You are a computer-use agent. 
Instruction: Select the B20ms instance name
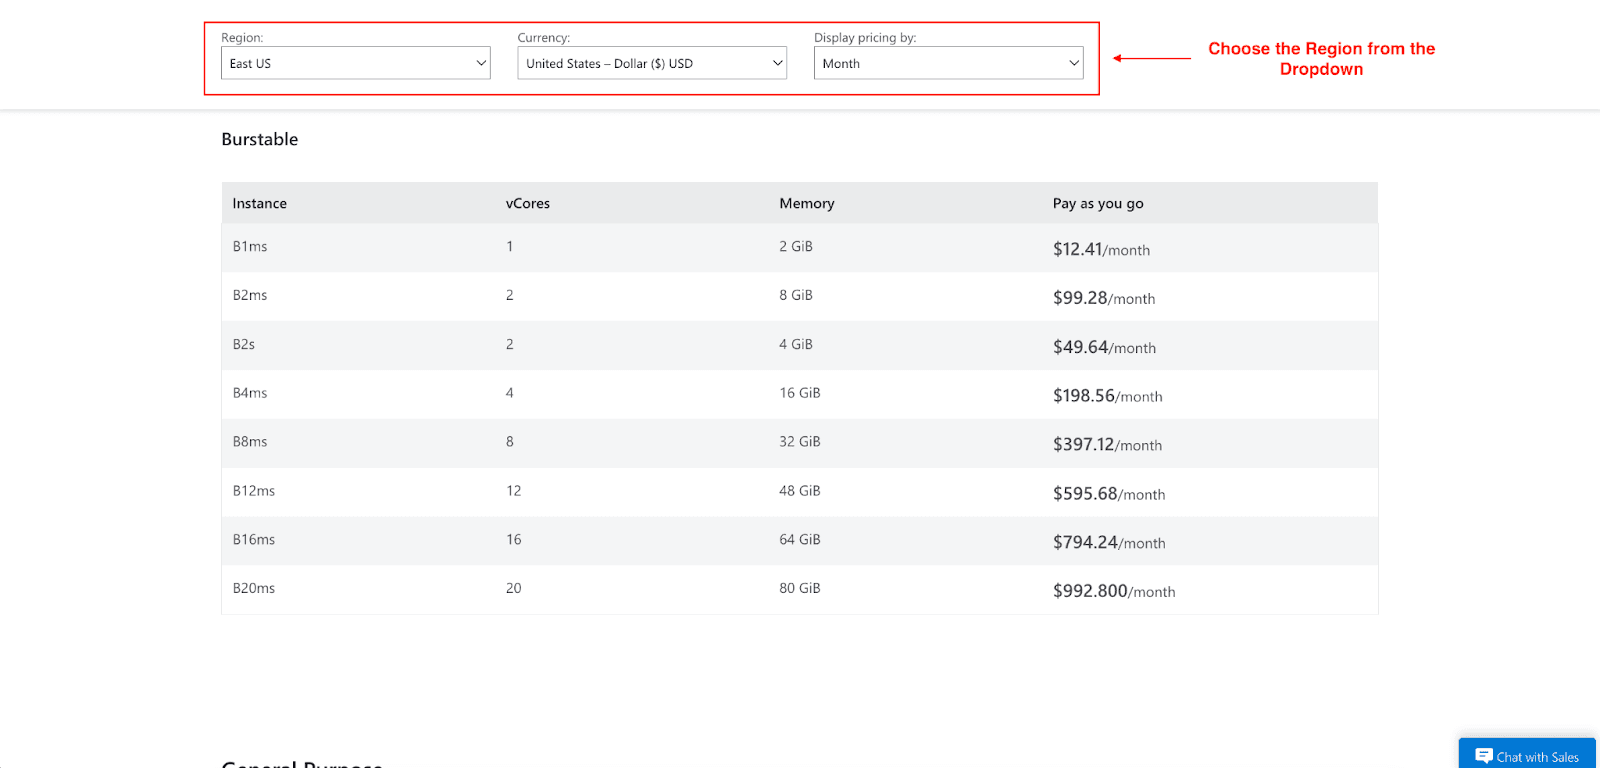tap(254, 588)
